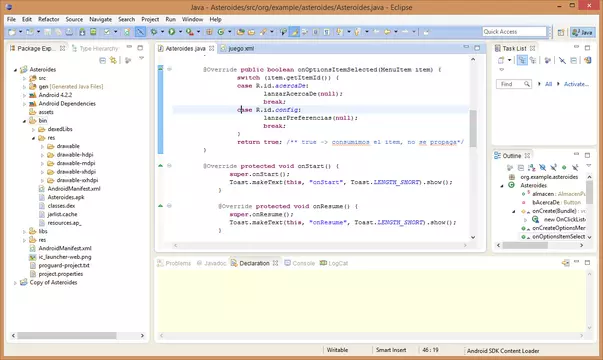This screenshot has height=360, width=603.
Task: Click the Debug bug icon in toolbar
Action: pos(153,32)
